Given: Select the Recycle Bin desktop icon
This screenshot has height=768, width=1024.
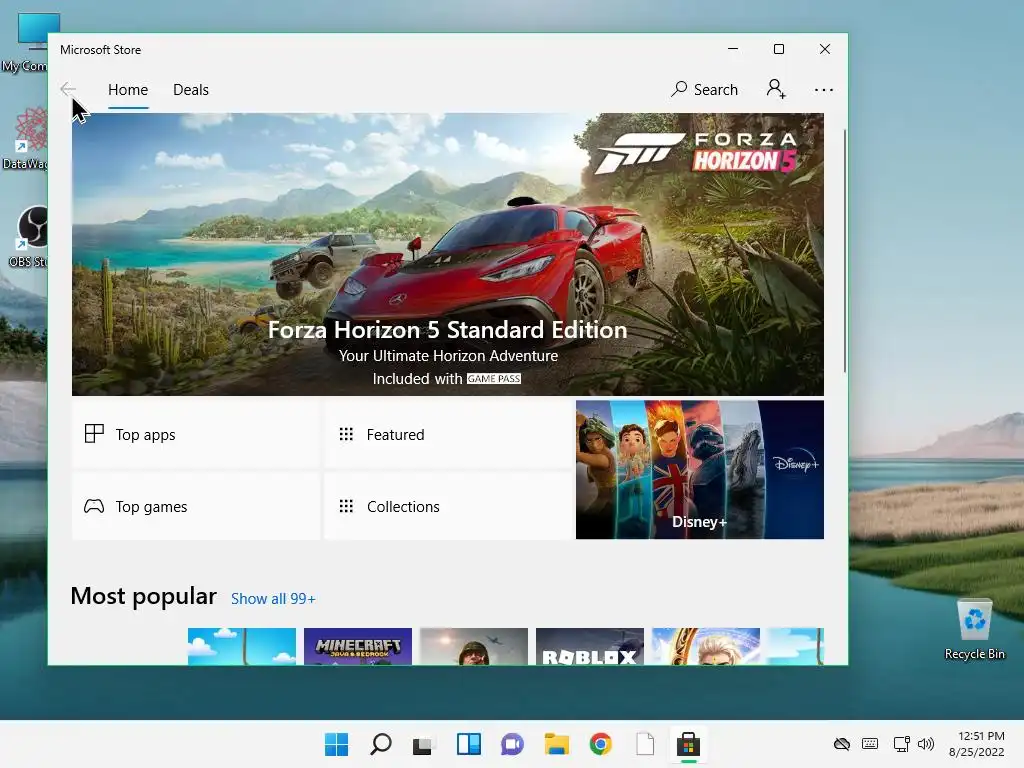Looking at the screenshot, I should tap(974, 629).
